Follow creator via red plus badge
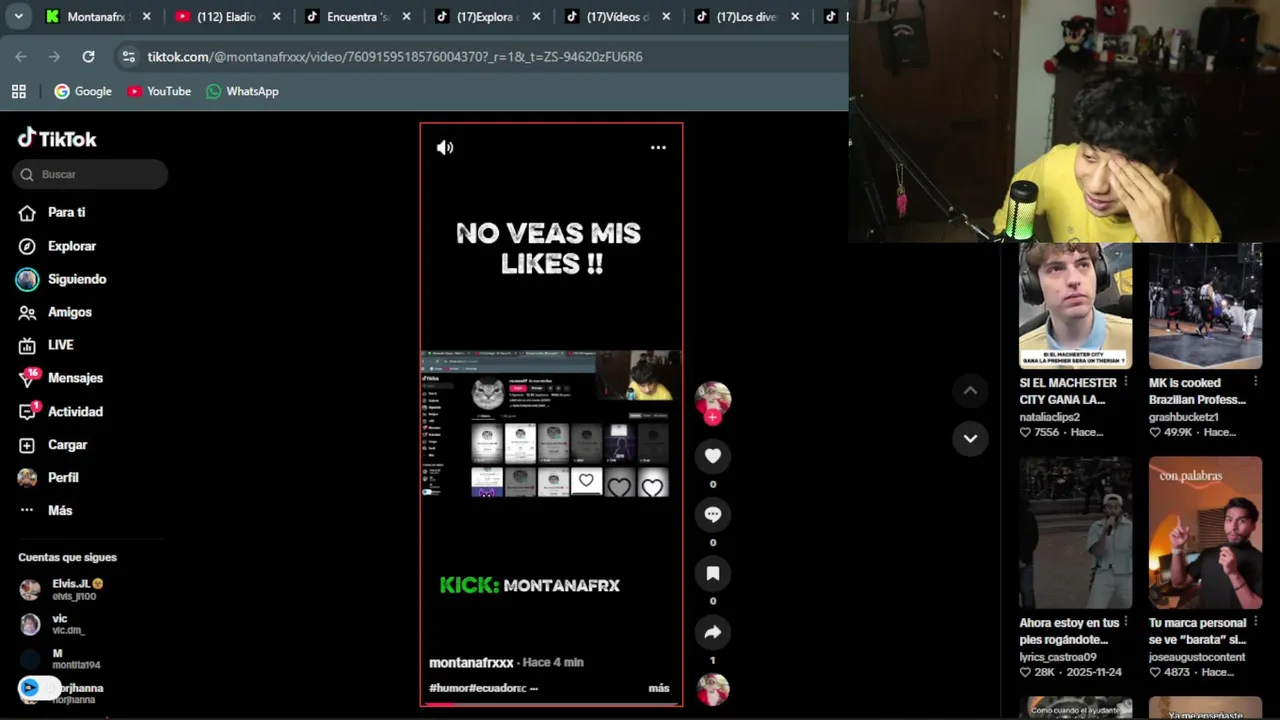This screenshot has width=1280, height=720. (713, 417)
